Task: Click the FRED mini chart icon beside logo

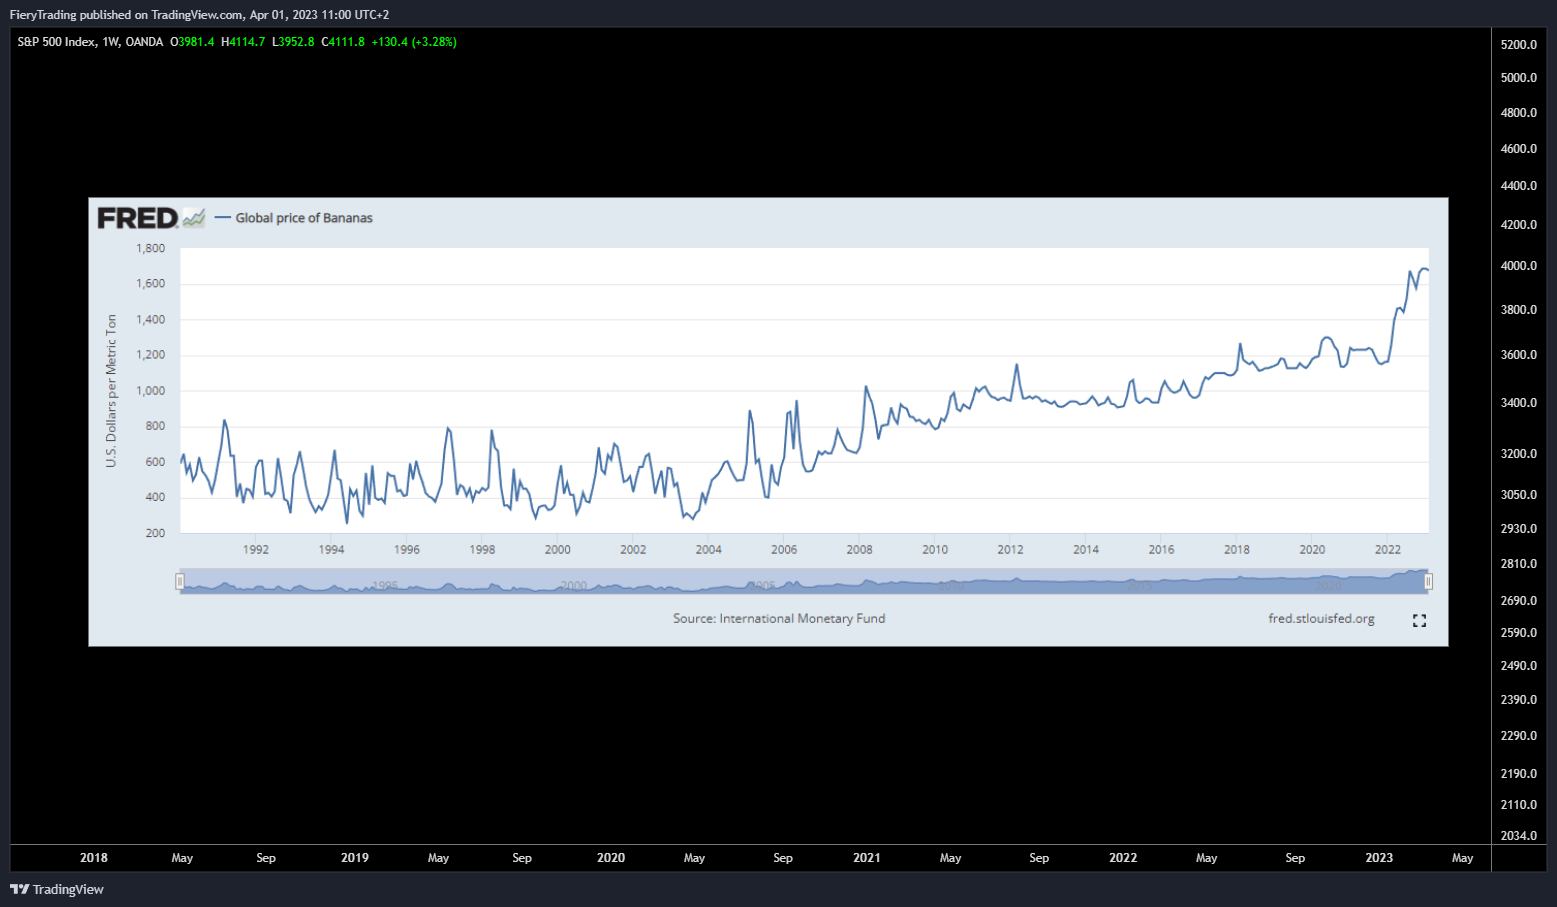Action: (194, 218)
